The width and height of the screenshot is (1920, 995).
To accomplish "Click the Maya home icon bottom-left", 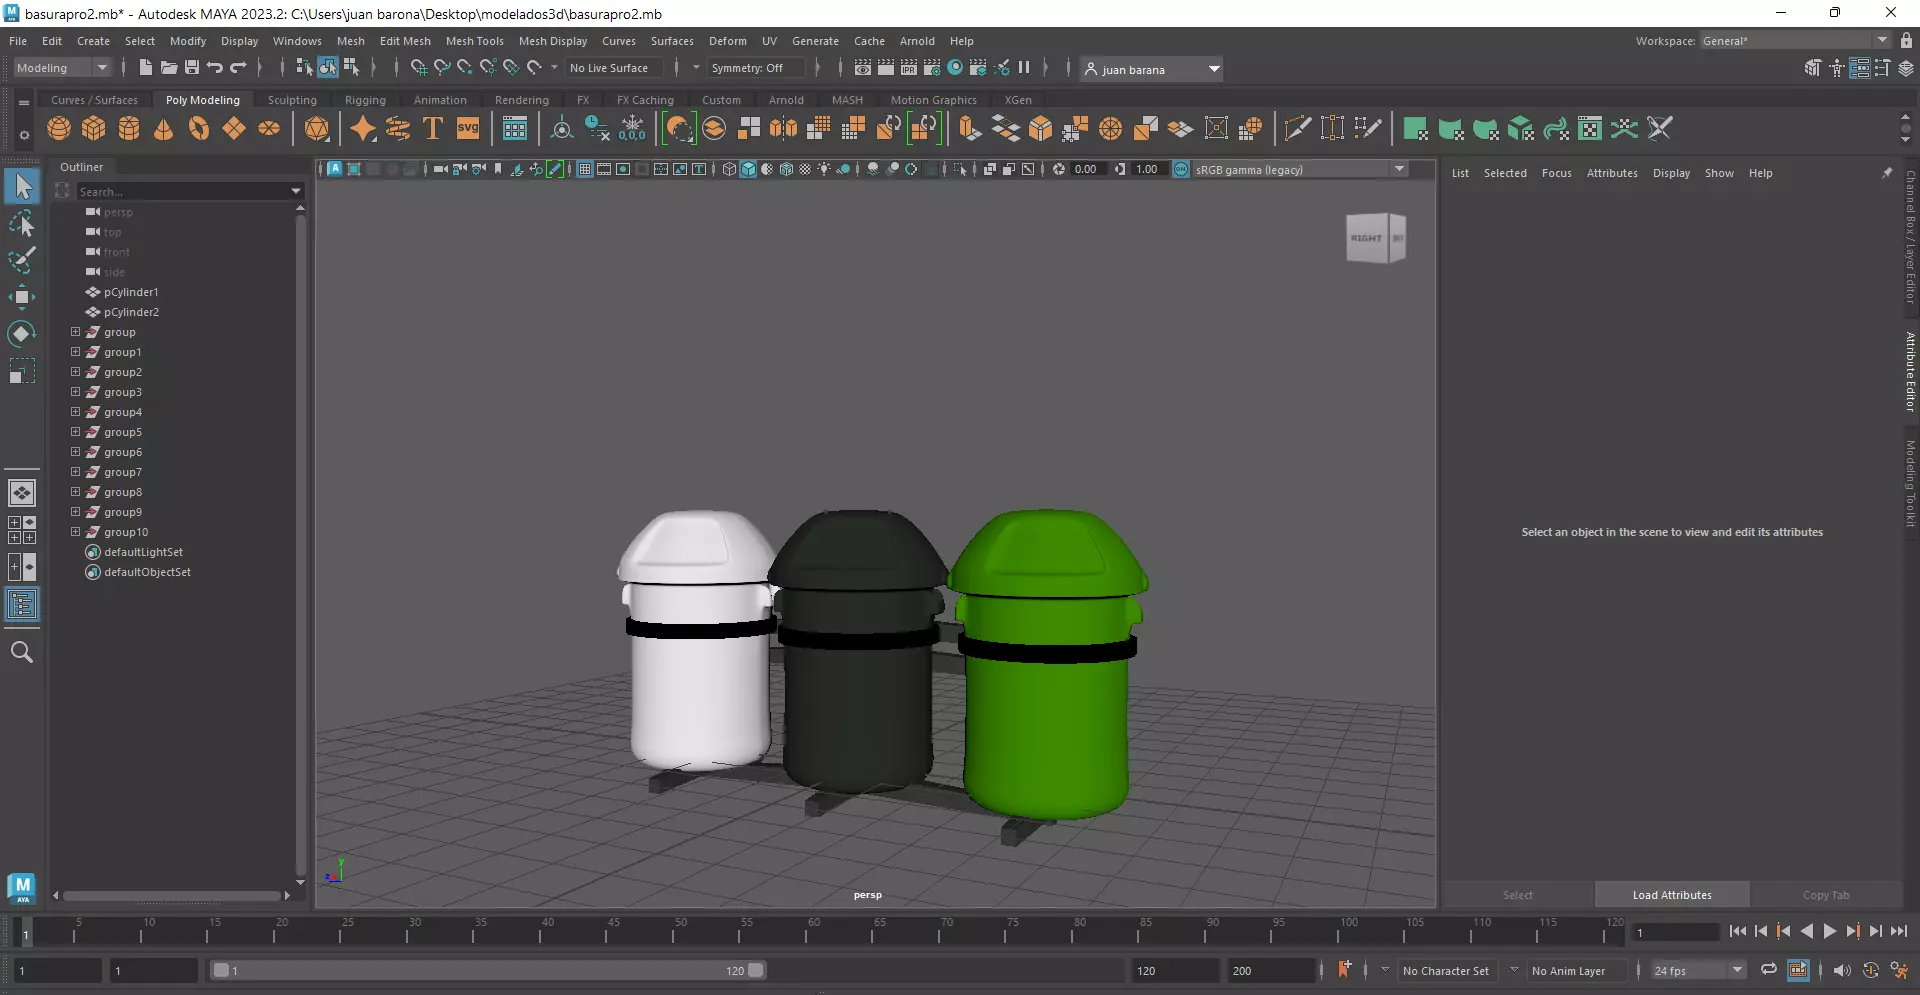I will pos(22,888).
